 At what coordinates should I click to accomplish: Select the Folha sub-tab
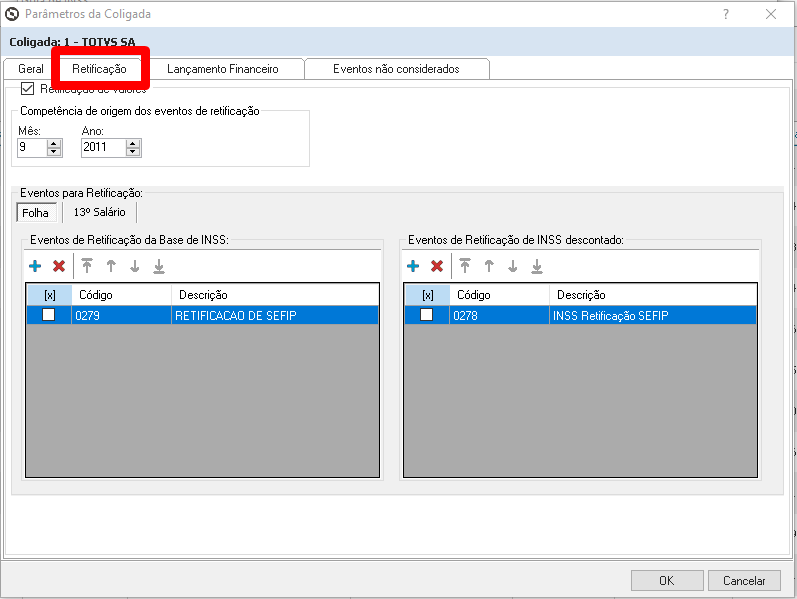36,213
